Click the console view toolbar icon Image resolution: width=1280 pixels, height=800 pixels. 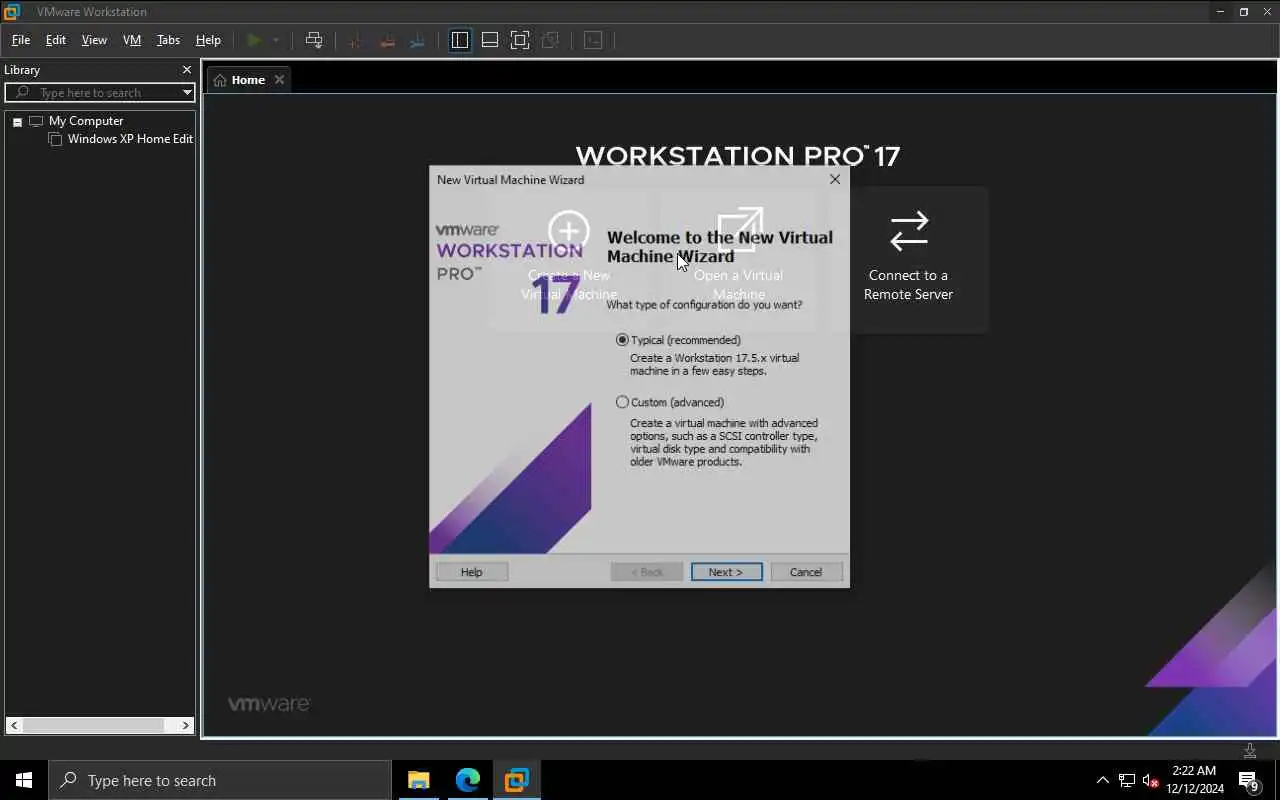click(x=593, y=40)
